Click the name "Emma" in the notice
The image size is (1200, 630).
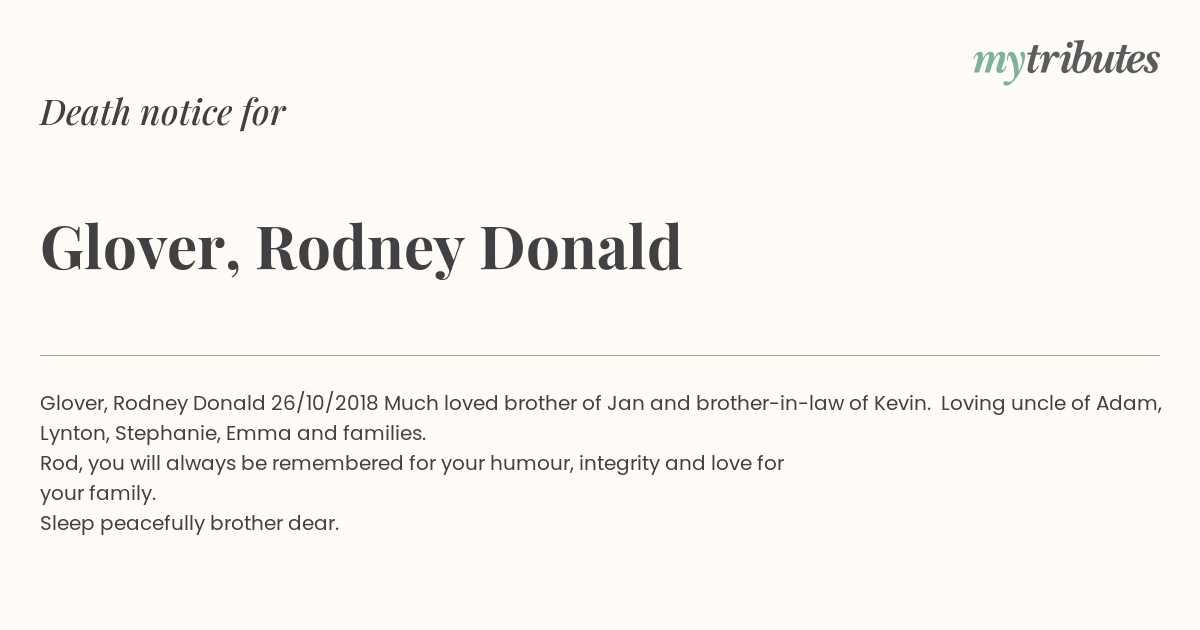[x=258, y=434]
